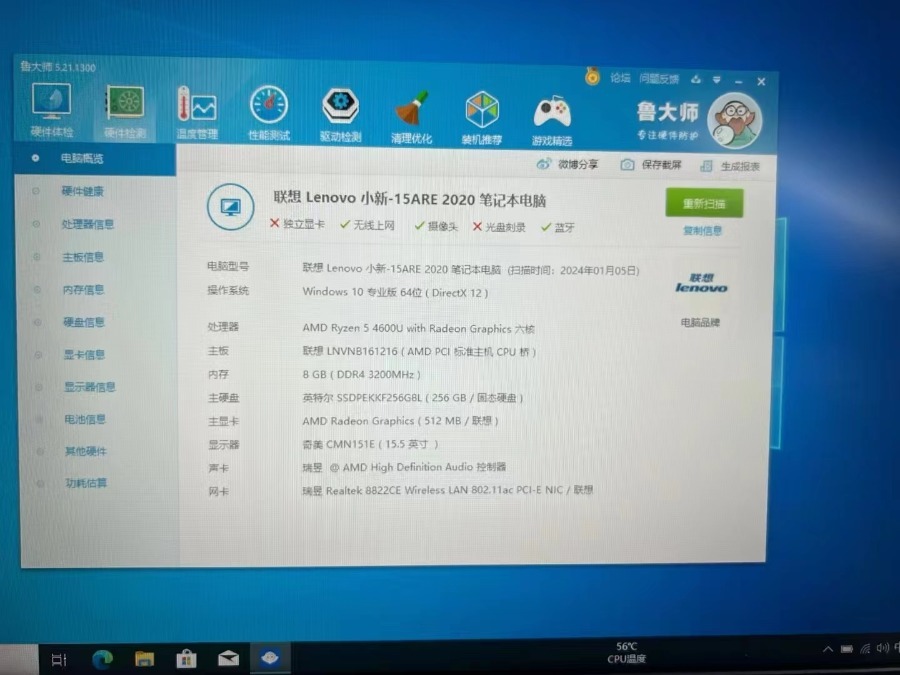Open 电池信息 sidebar item

[x=86, y=419]
